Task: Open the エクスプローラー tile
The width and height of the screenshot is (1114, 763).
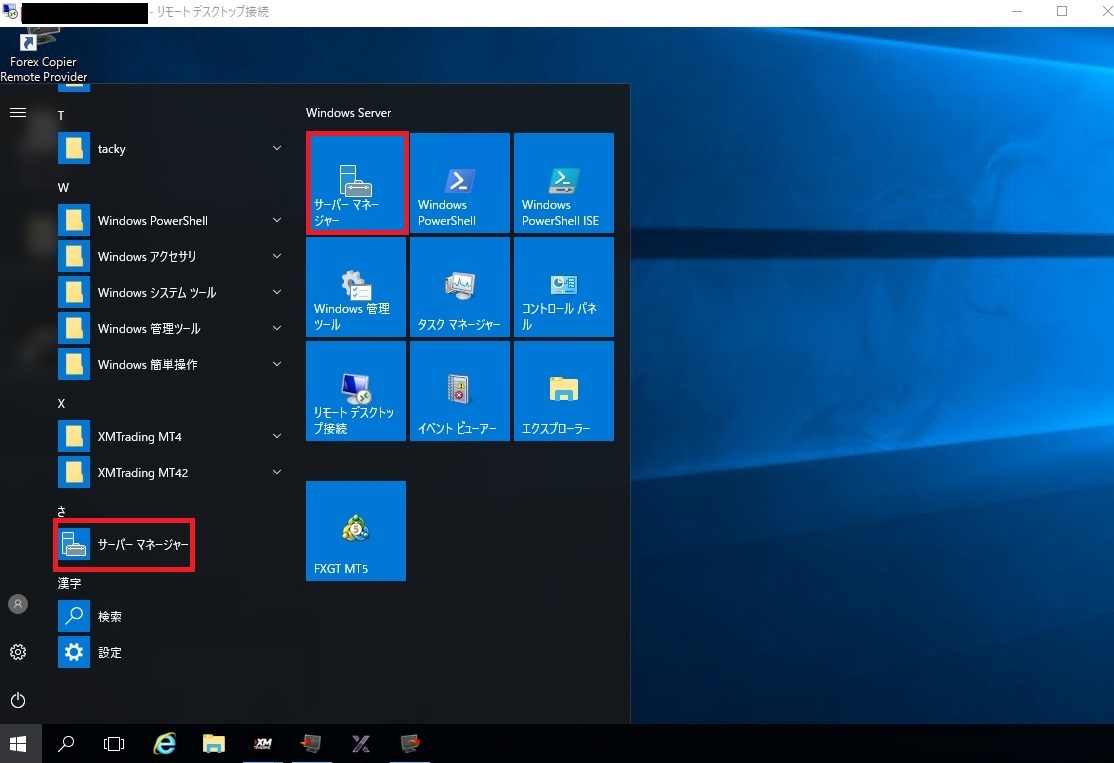Action: point(563,391)
